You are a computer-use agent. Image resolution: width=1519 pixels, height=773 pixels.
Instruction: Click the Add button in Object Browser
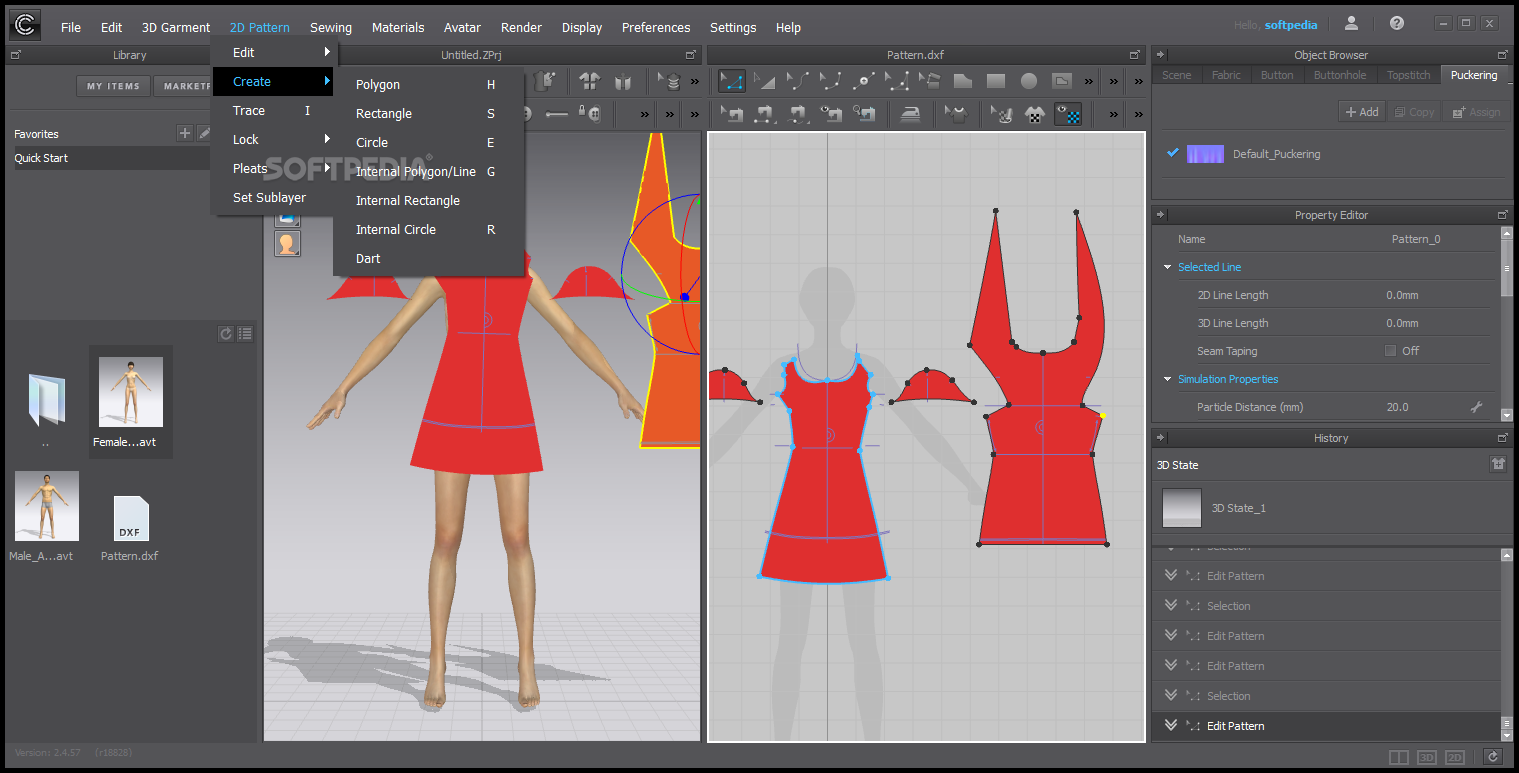point(1362,112)
